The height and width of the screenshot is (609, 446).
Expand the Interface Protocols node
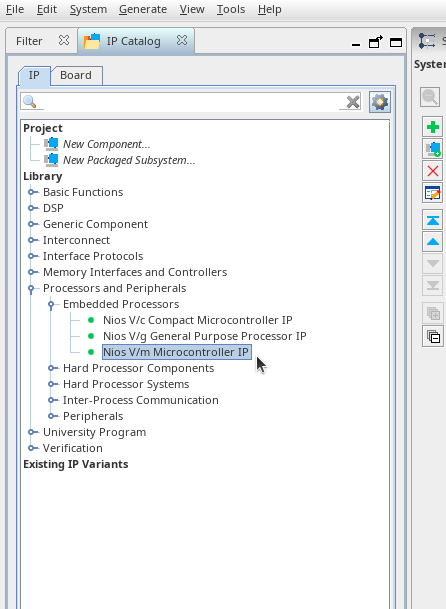33,256
